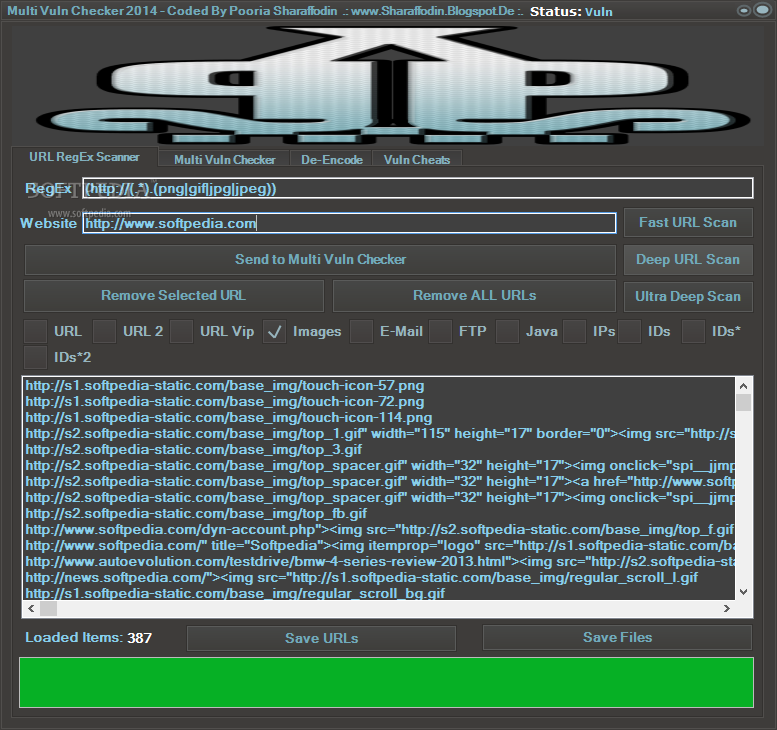Image resolution: width=777 pixels, height=730 pixels.
Task: Click the list scroll down arrow
Action: 743,591
